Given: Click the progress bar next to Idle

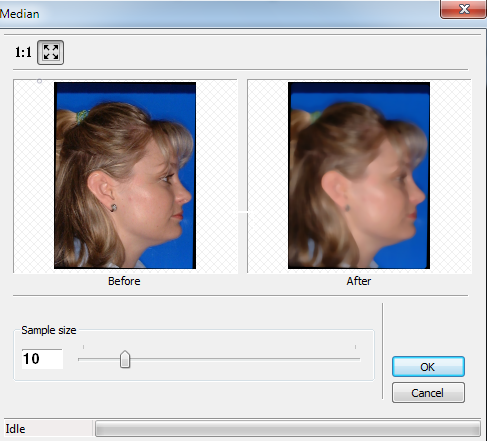Looking at the screenshot, I should pyautogui.click(x=288, y=428).
